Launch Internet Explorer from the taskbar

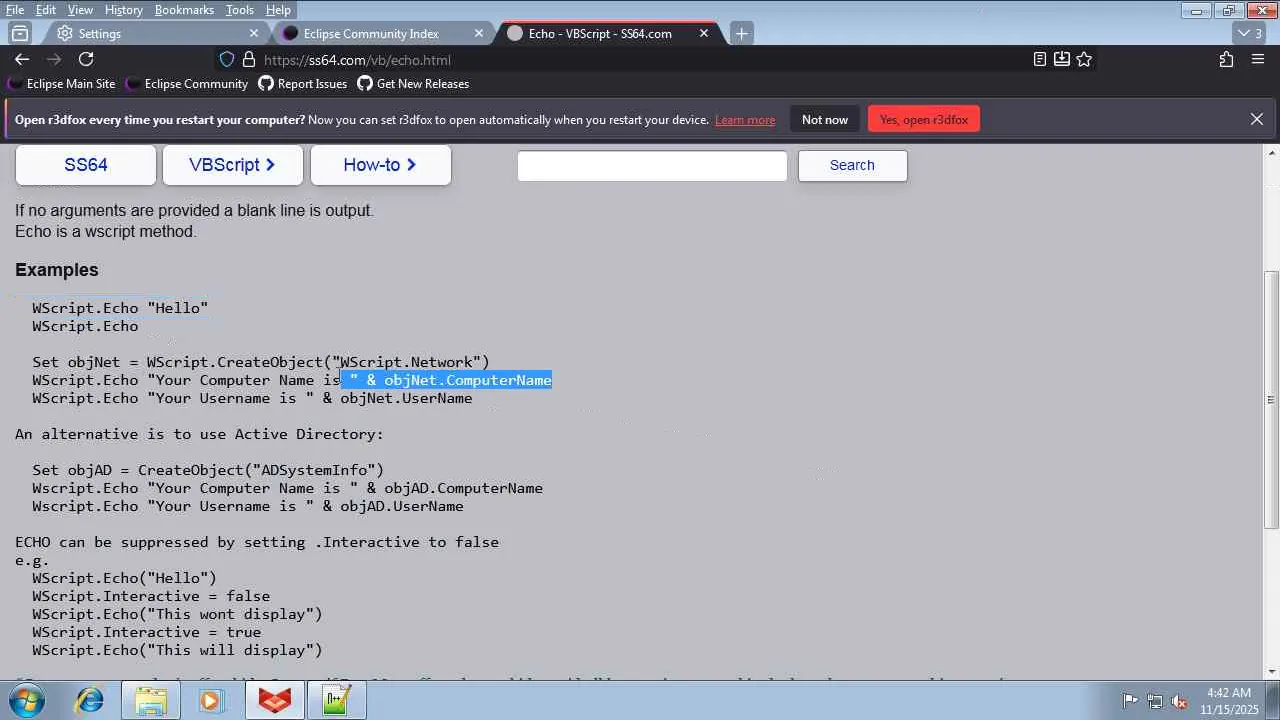click(90, 701)
